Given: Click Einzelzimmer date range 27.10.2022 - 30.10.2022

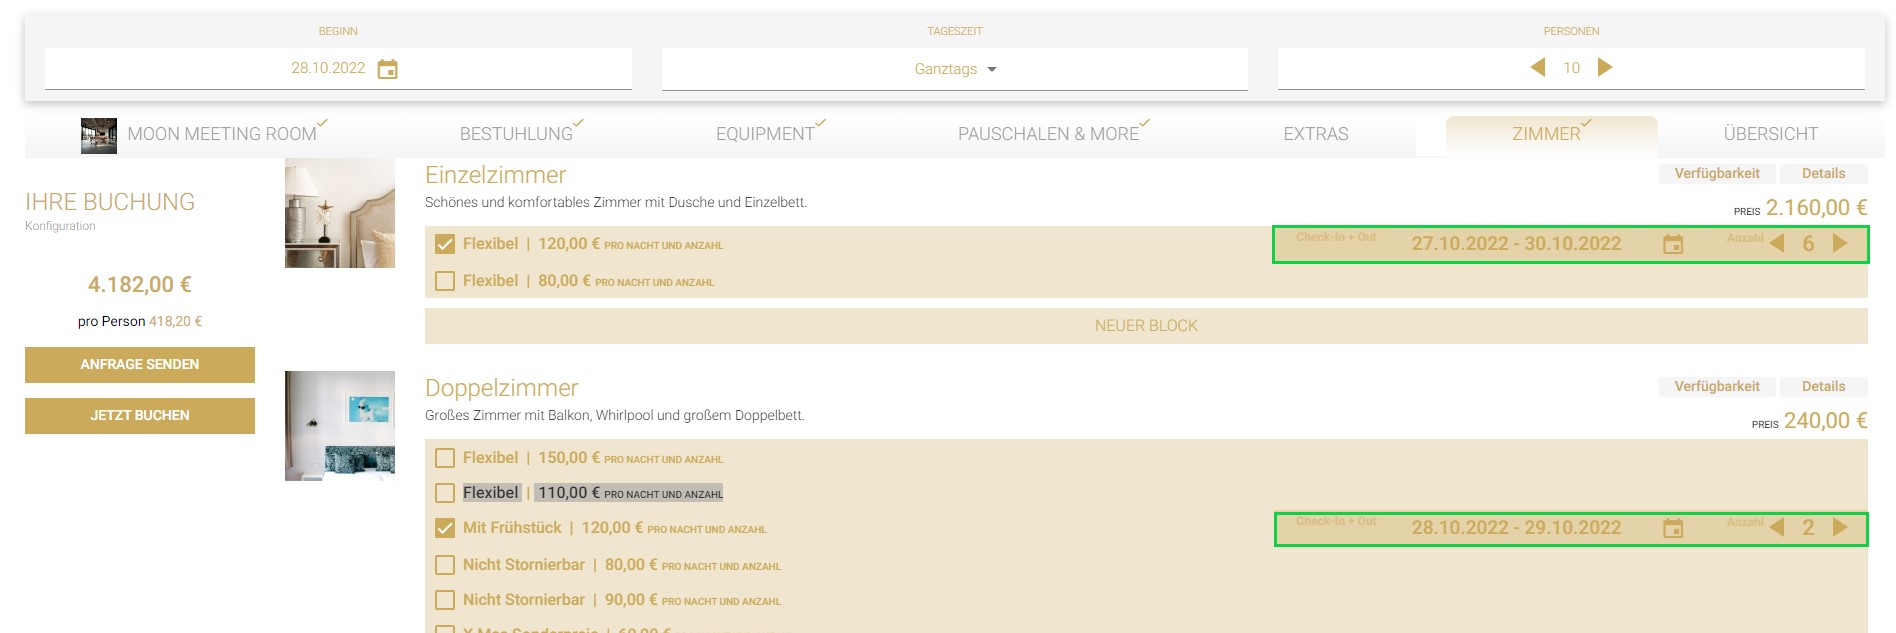Looking at the screenshot, I should [1516, 244].
